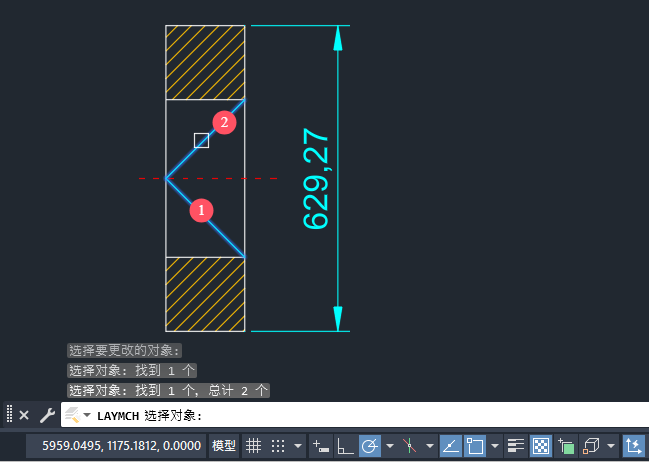Open polar tracking angle dropdown arrow
This screenshot has height=462, width=649.
pyautogui.click(x=389, y=446)
